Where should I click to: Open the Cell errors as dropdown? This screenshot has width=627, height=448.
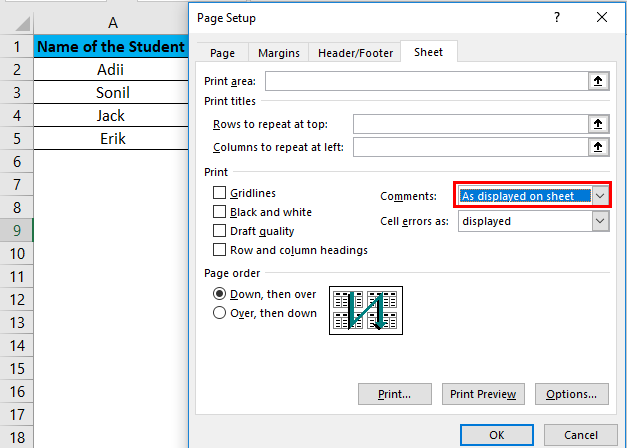pyautogui.click(x=600, y=221)
